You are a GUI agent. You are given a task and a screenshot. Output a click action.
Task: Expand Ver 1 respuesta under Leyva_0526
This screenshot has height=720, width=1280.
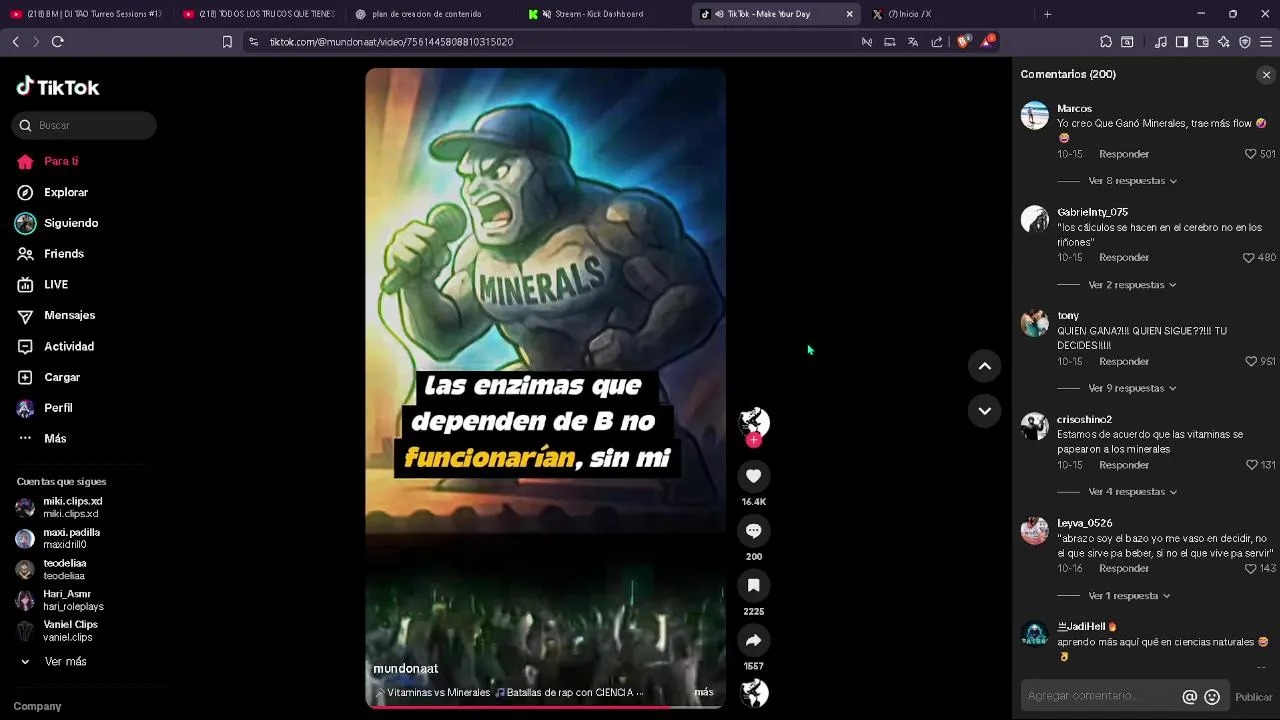(x=1129, y=596)
